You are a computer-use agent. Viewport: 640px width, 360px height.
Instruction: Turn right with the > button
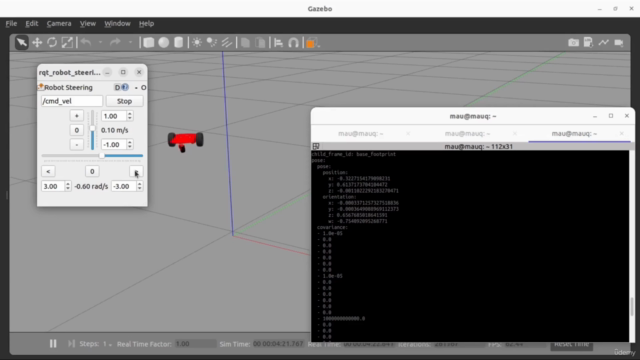click(136, 171)
